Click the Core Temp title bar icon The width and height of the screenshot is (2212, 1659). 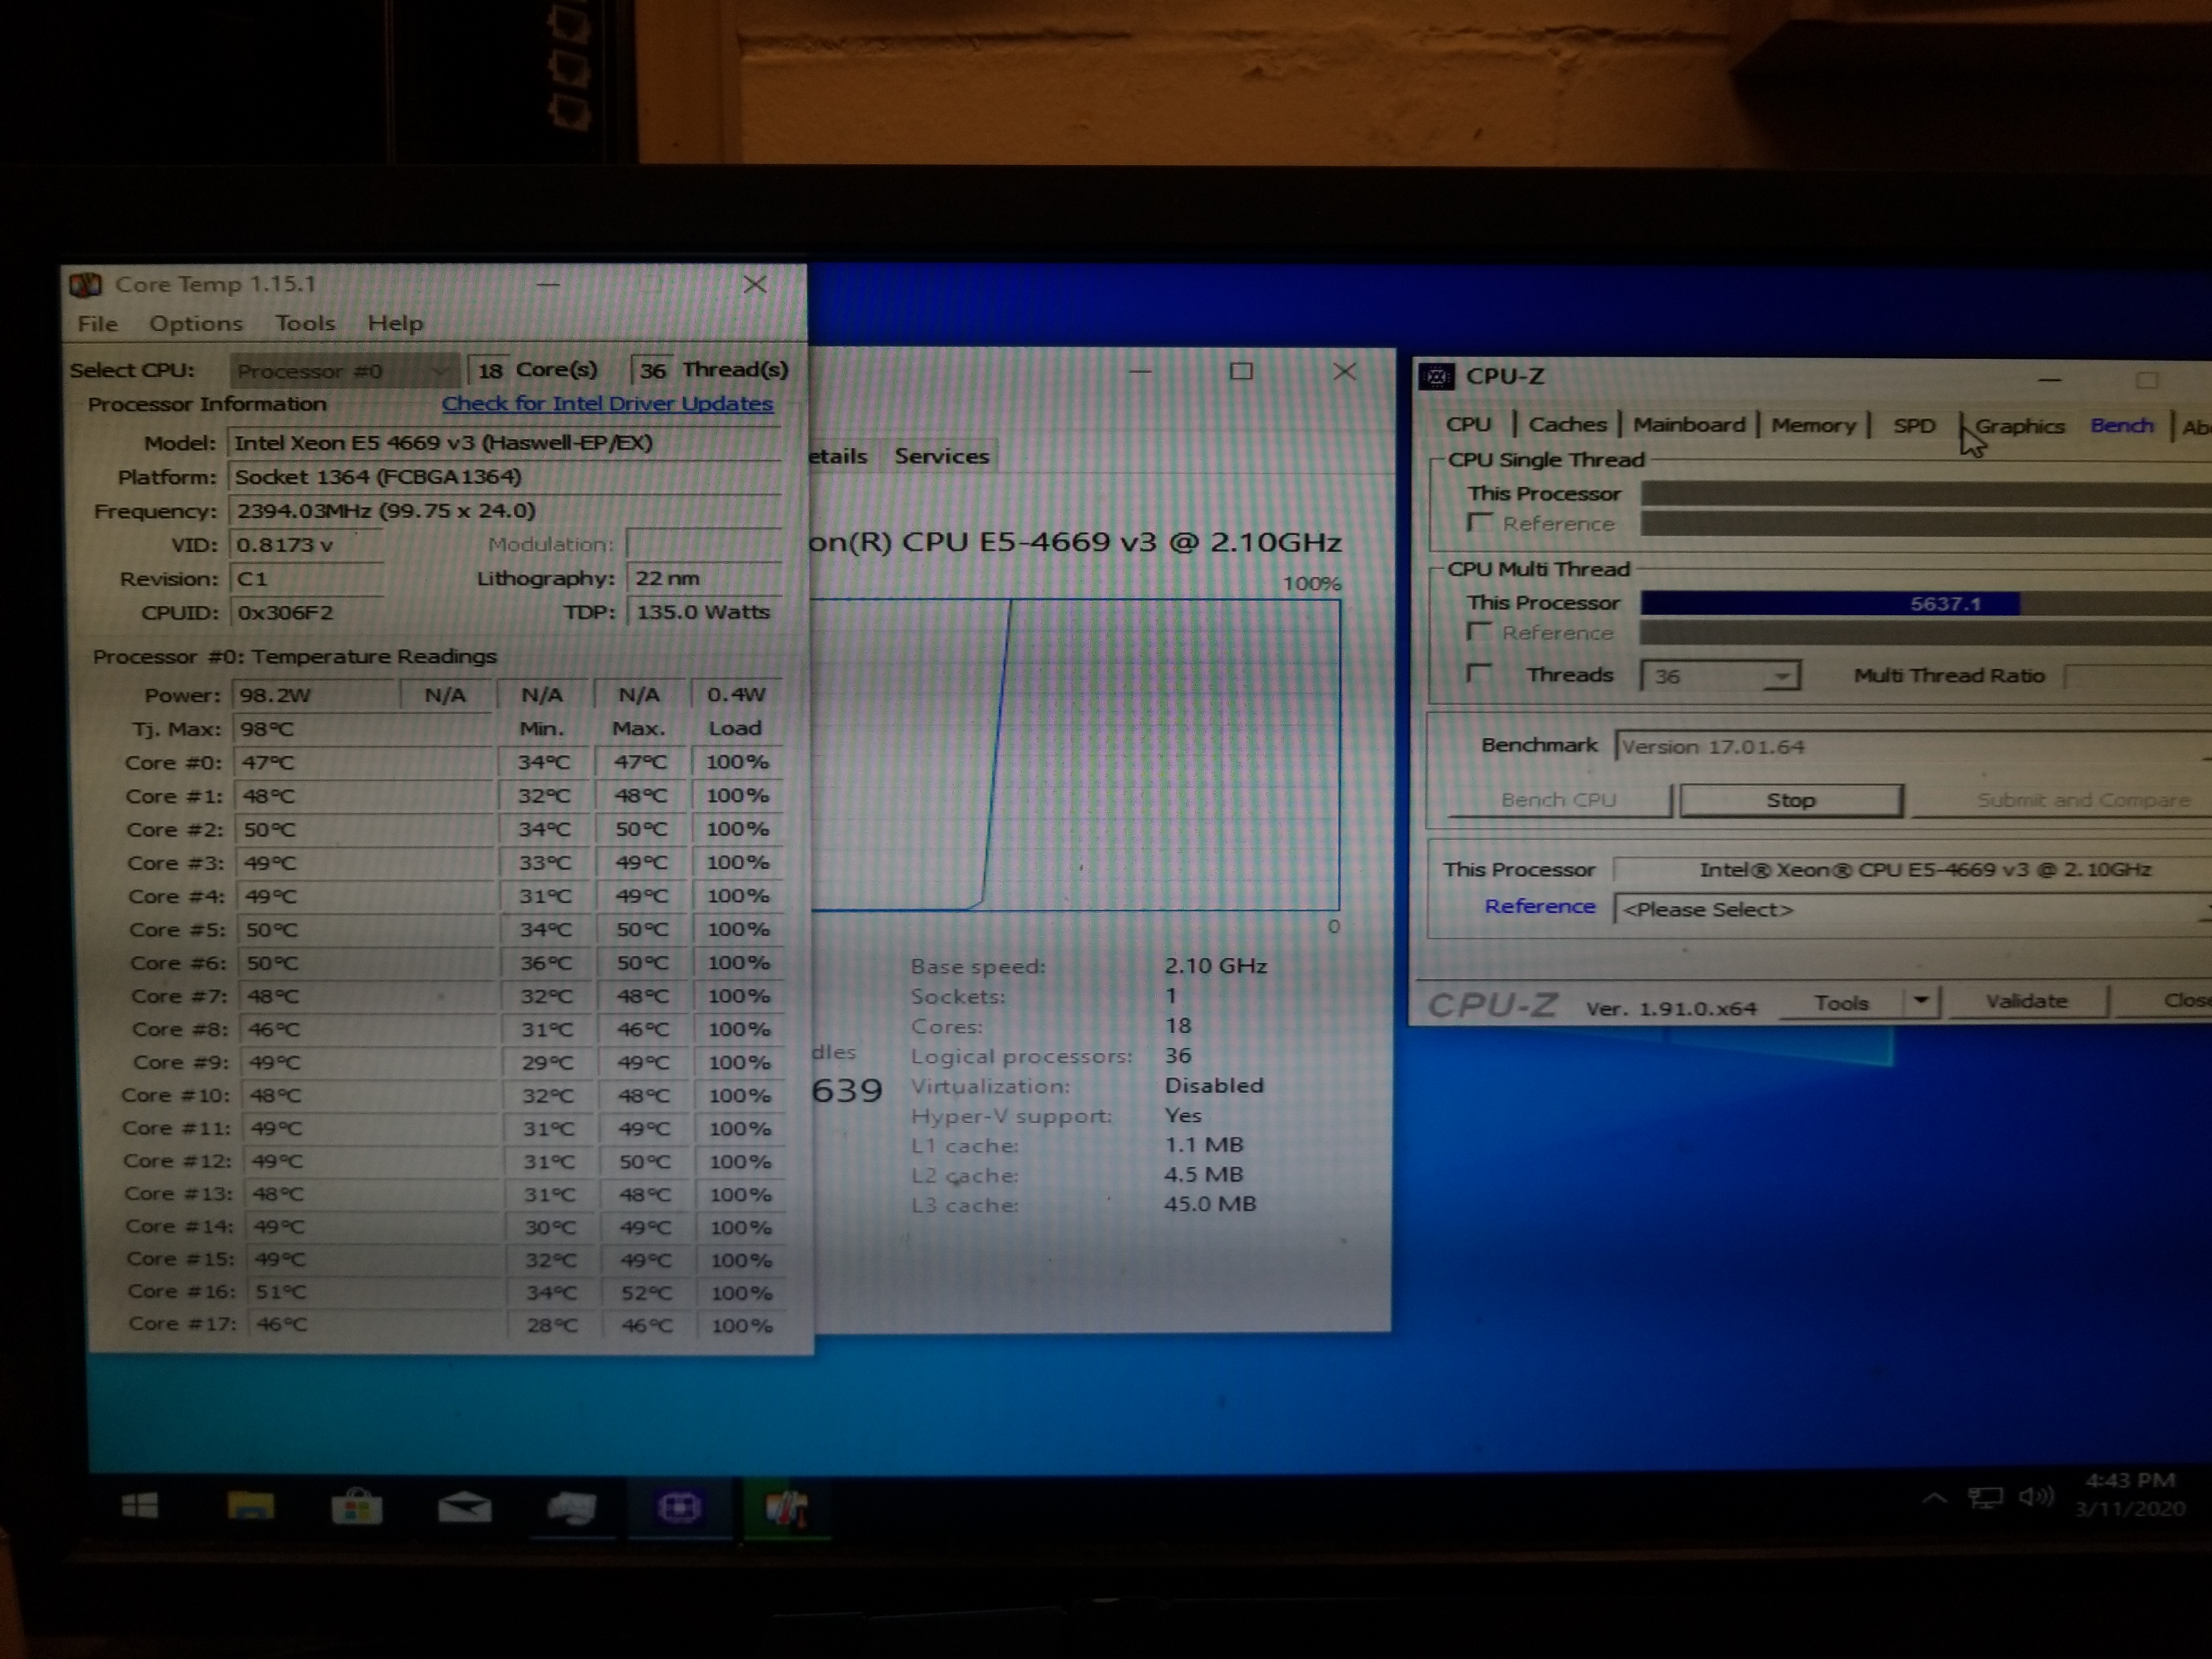86,285
